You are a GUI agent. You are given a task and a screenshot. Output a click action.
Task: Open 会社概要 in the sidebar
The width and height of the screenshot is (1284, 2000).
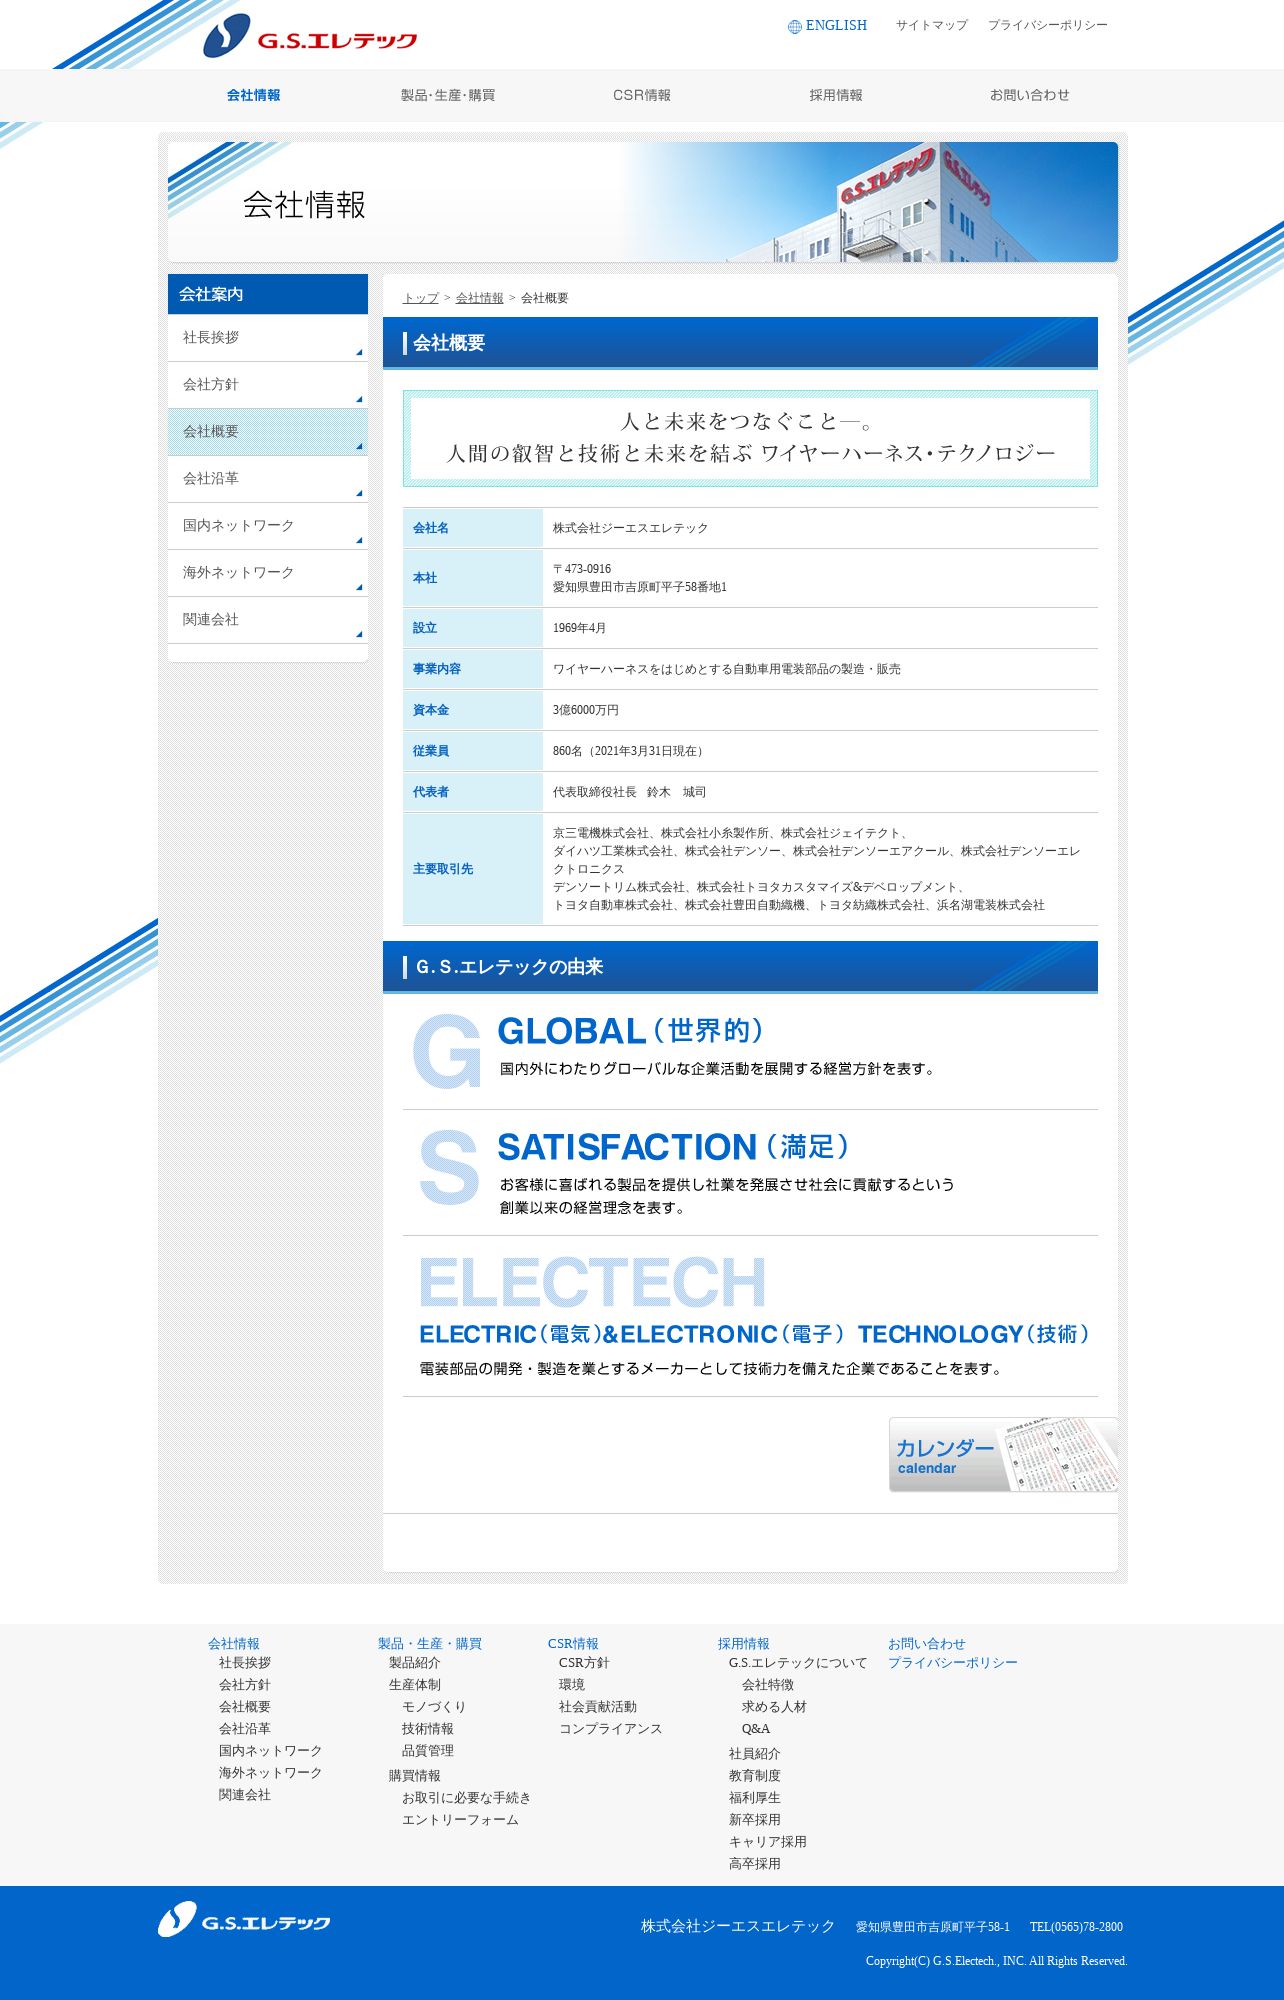point(268,432)
